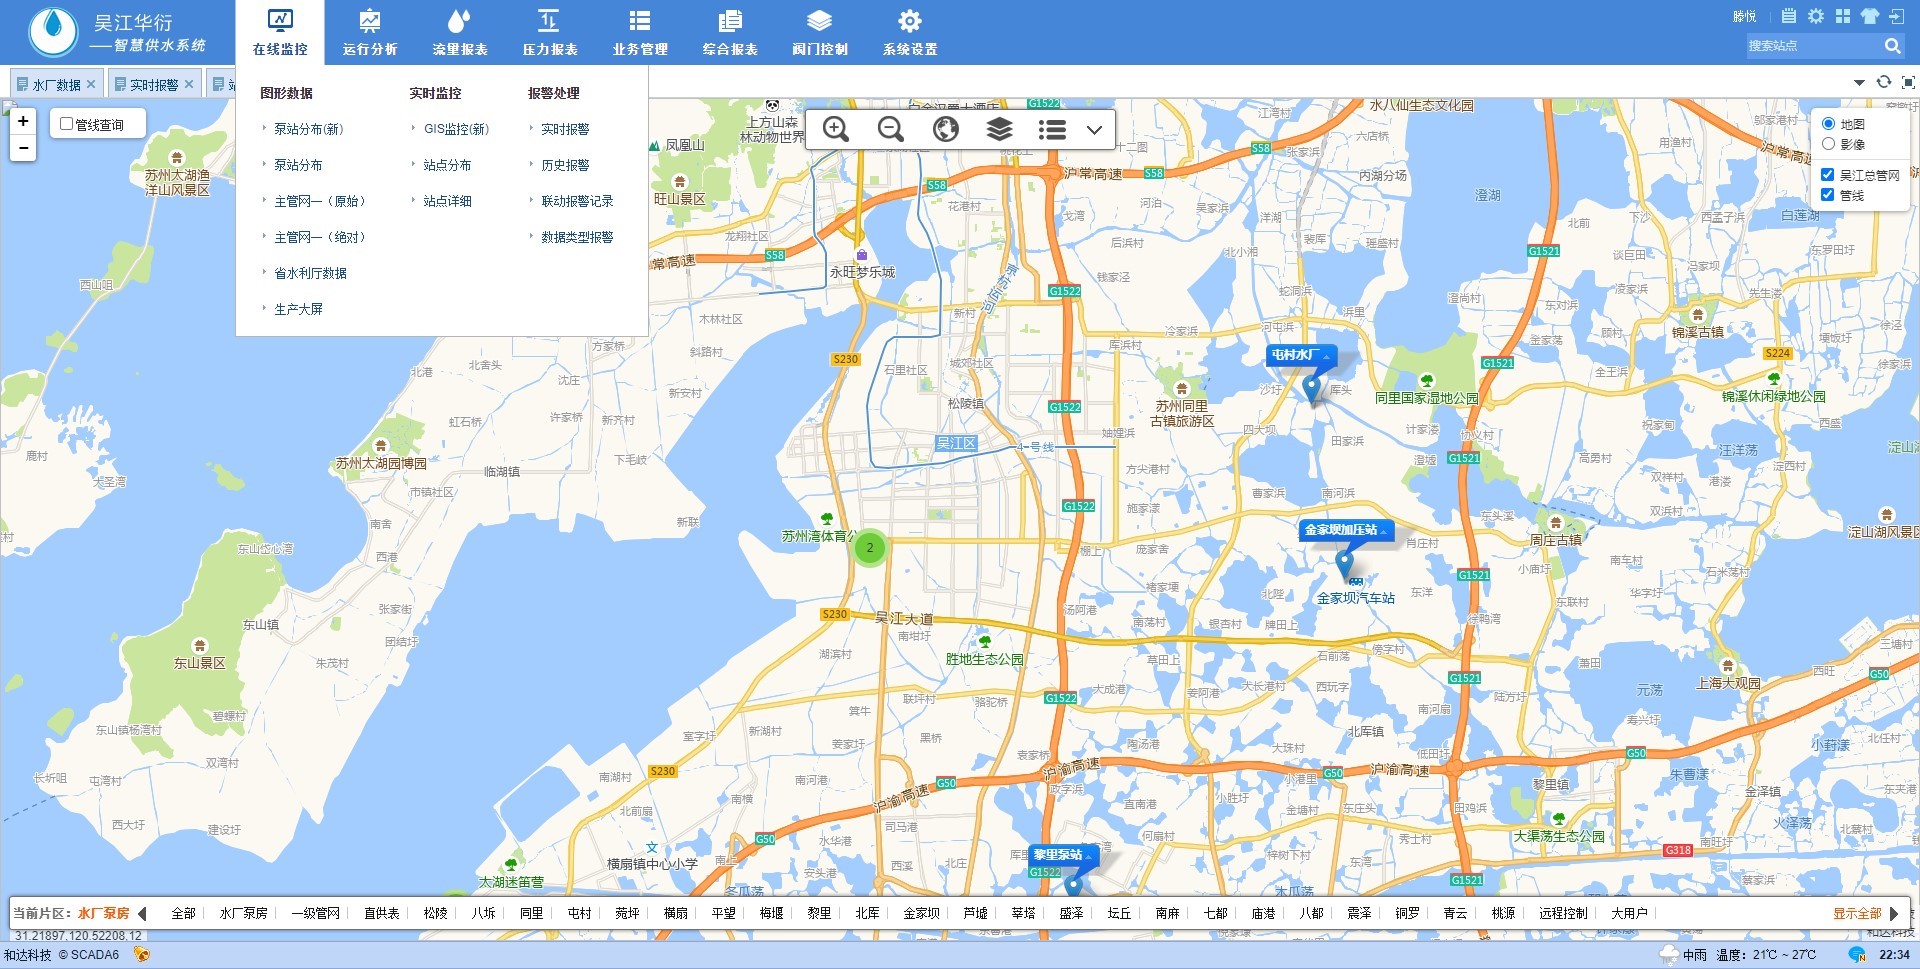Select the 地图 map radio option
The width and height of the screenshot is (1920, 969).
pos(1828,124)
